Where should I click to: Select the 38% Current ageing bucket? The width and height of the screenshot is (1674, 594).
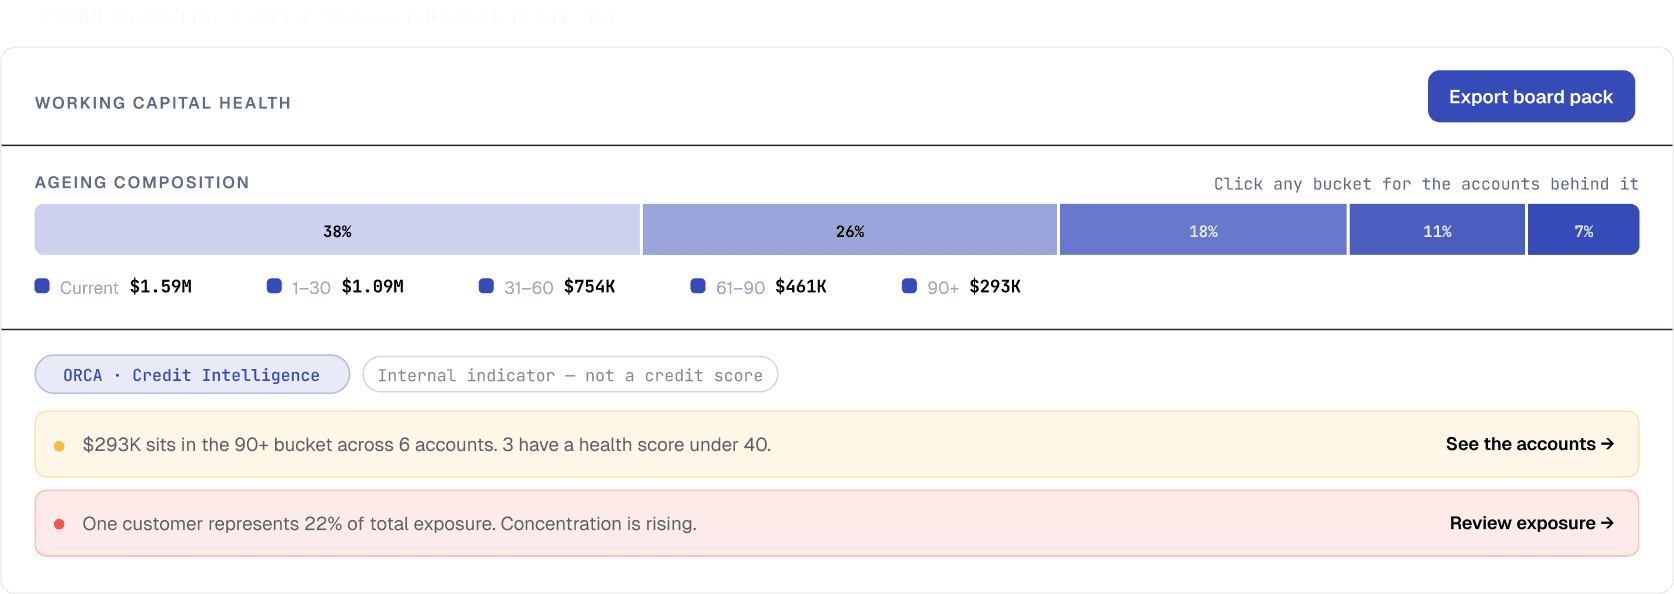tap(337, 230)
